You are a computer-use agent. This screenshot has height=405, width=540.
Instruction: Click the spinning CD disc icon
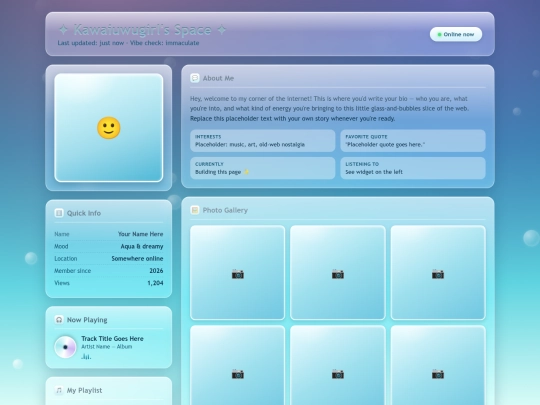[x=65, y=347]
